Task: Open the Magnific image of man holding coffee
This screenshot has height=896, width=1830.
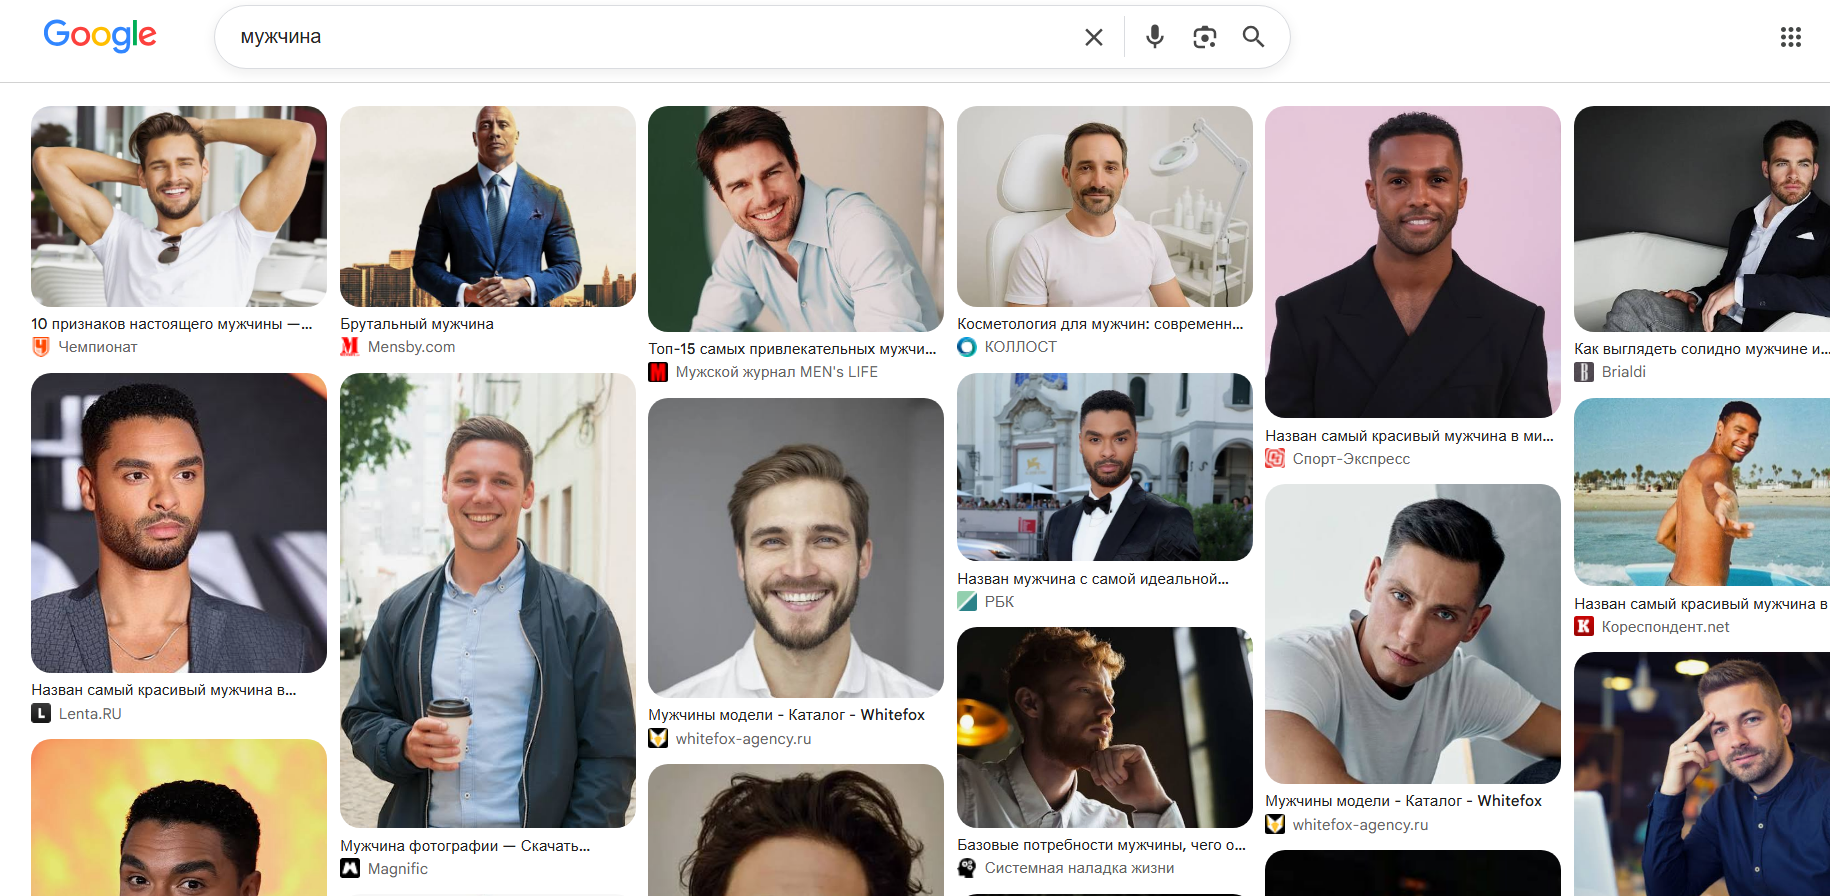Action: [488, 600]
